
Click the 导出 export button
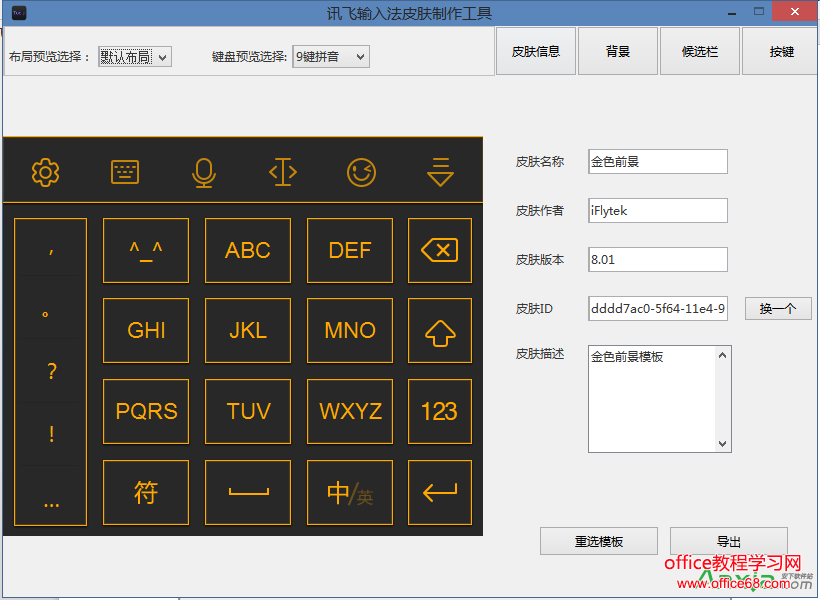[729, 540]
